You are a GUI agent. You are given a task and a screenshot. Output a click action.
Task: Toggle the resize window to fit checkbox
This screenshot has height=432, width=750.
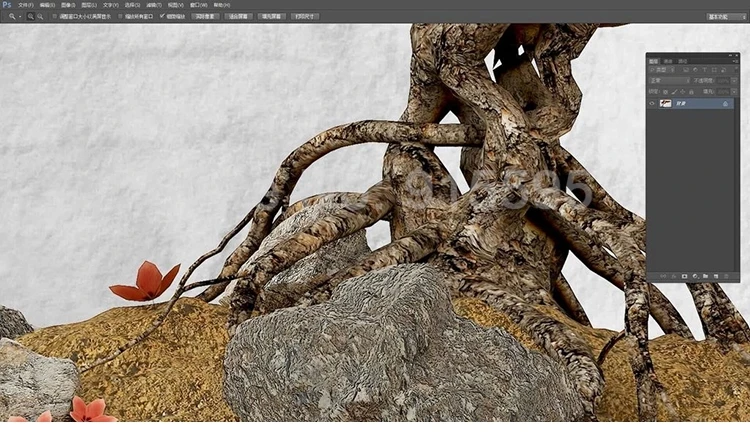(54, 17)
